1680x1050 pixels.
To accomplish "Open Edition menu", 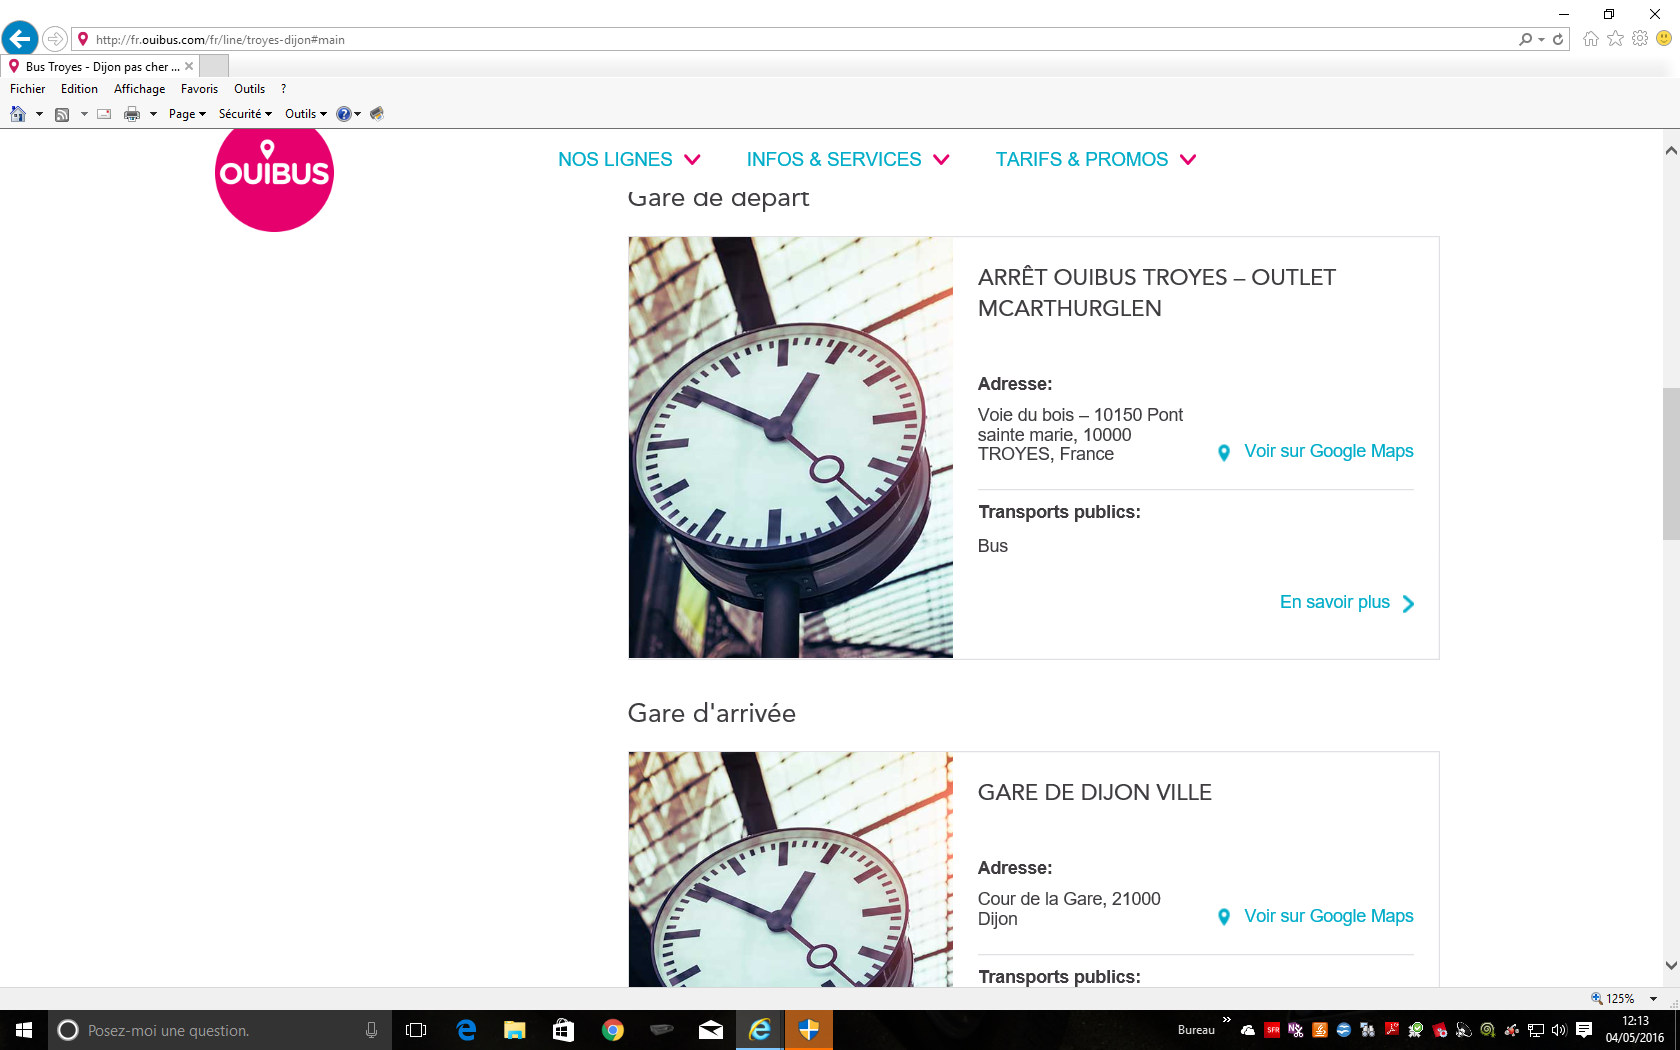I will click(79, 89).
